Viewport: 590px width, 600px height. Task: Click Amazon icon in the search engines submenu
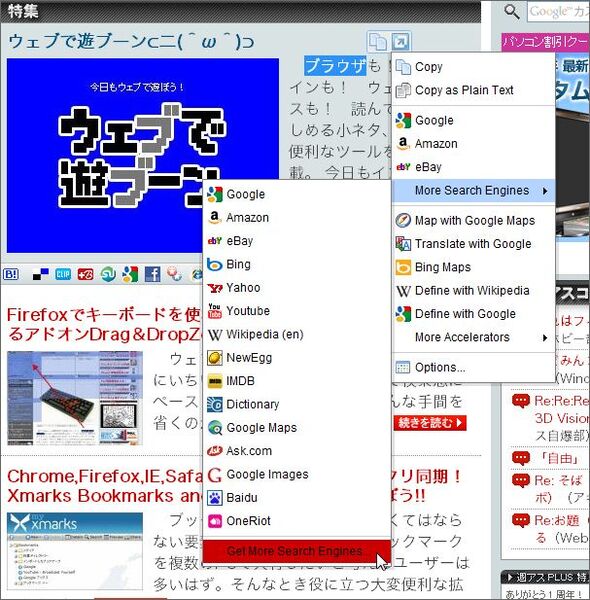tap(215, 218)
